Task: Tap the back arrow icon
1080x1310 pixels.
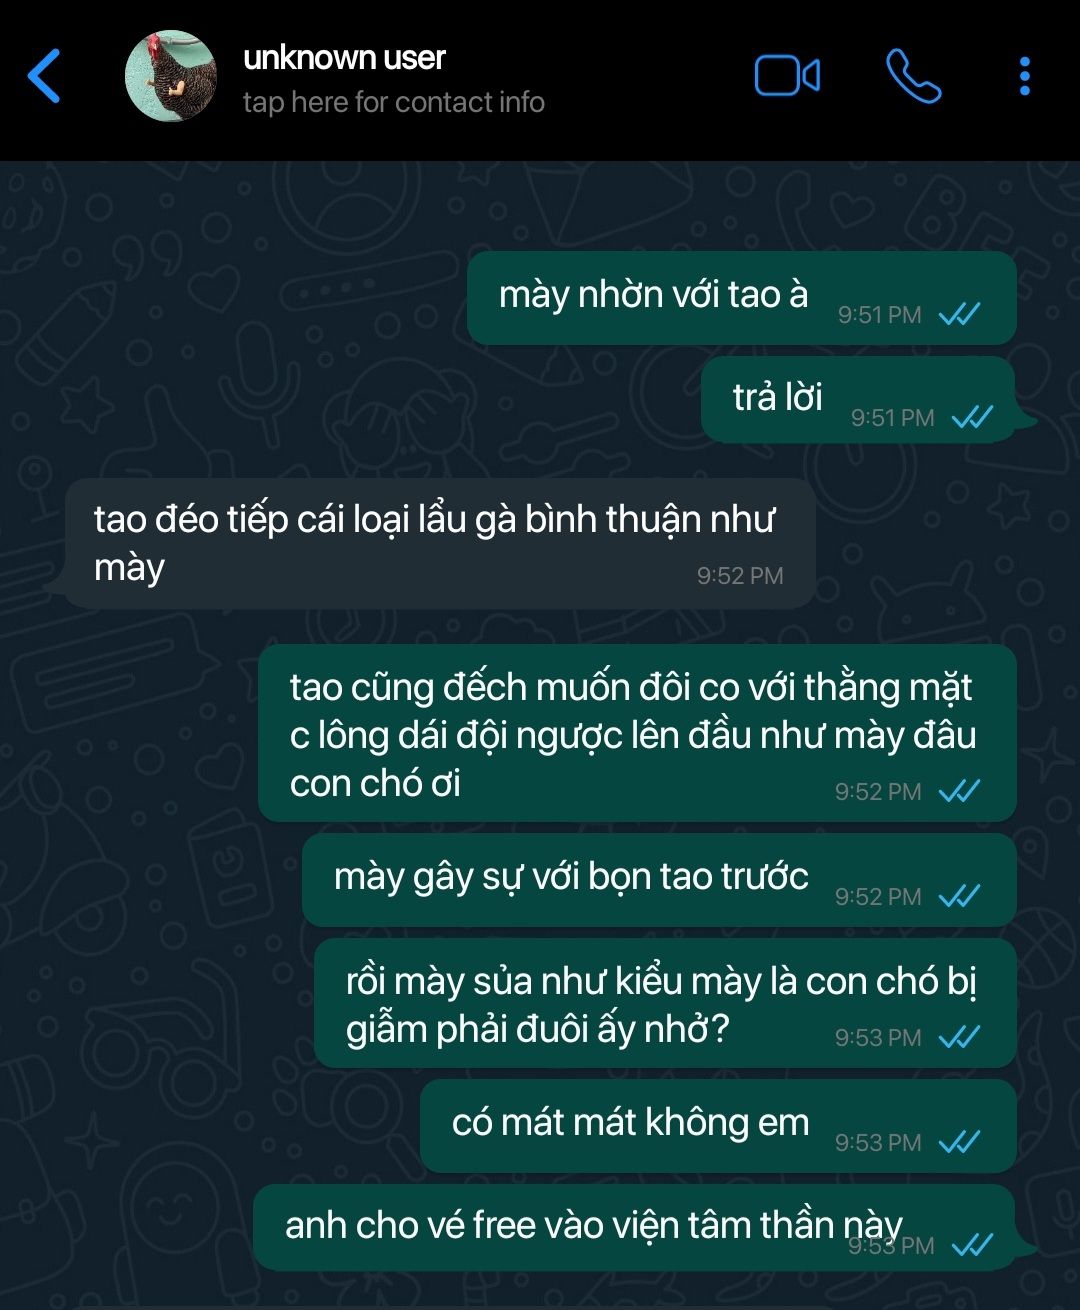Action: 44,76
